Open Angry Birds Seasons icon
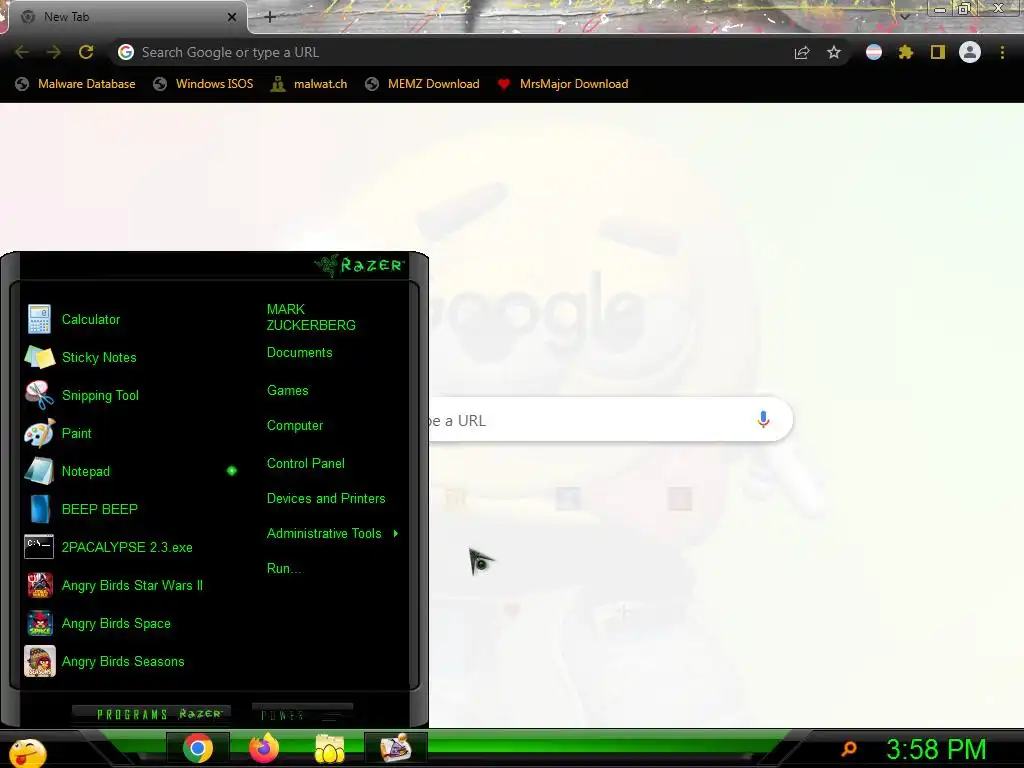This screenshot has height=768, width=1024. (x=39, y=661)
